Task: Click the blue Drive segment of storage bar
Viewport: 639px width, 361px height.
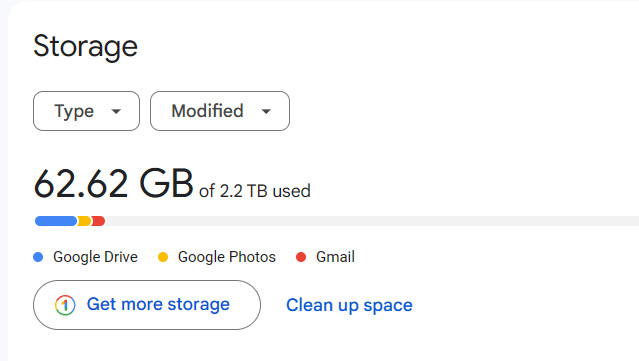Action: click(56, 221)
